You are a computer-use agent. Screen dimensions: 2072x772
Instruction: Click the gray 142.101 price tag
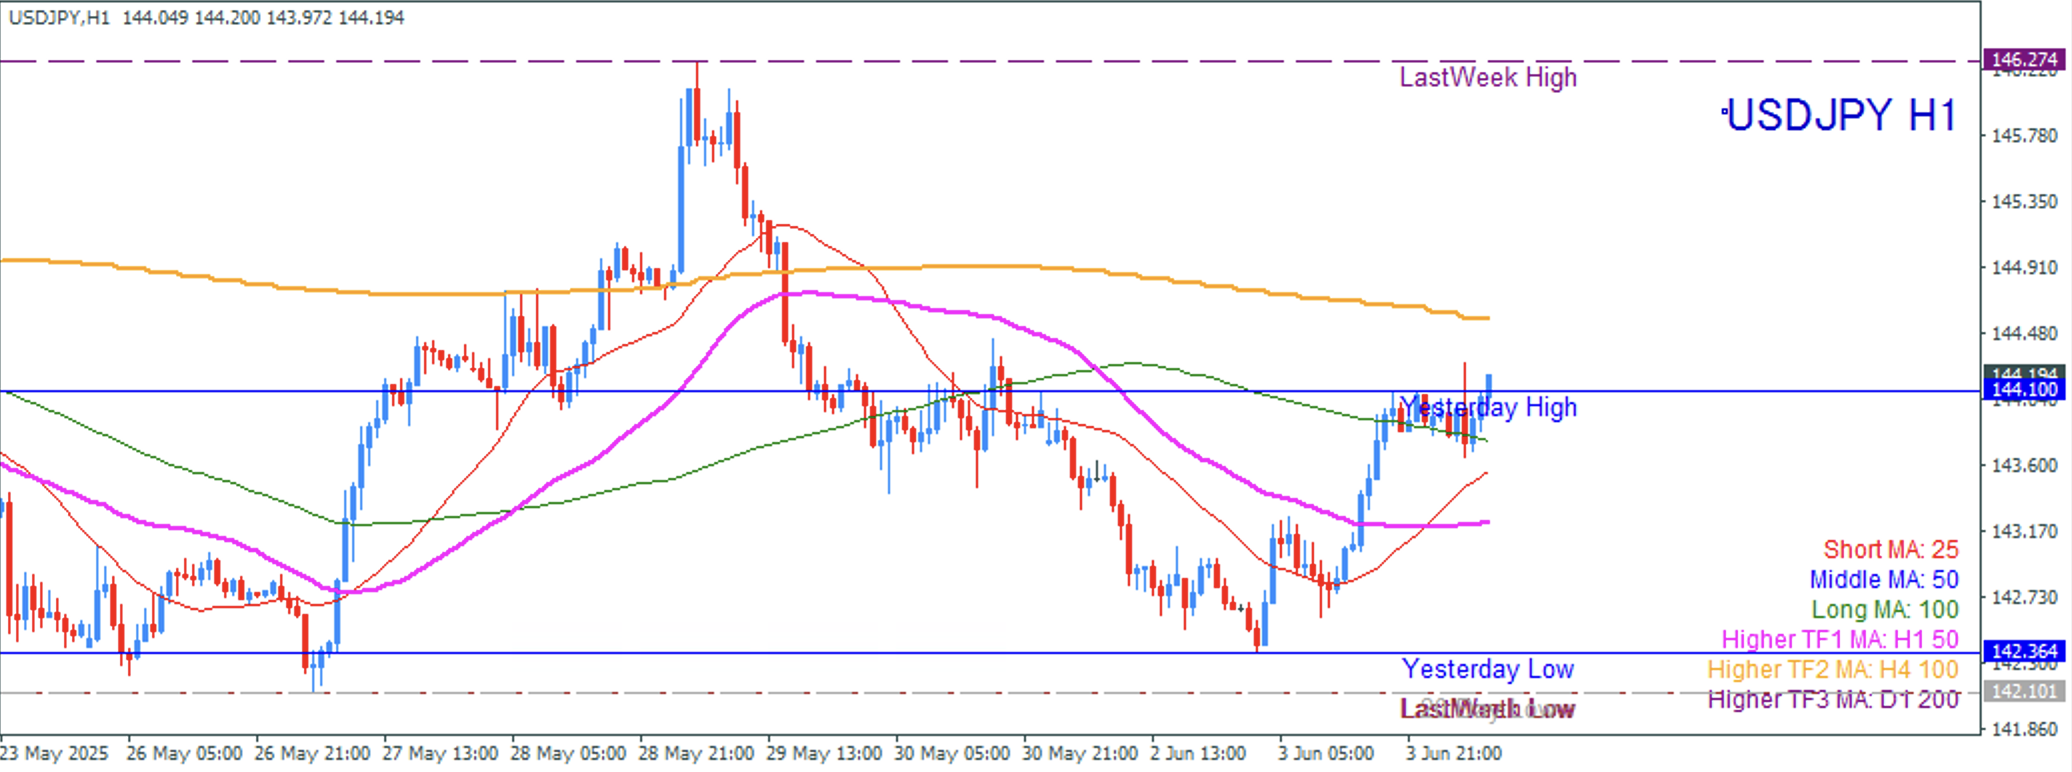[x=2024, y=691]
